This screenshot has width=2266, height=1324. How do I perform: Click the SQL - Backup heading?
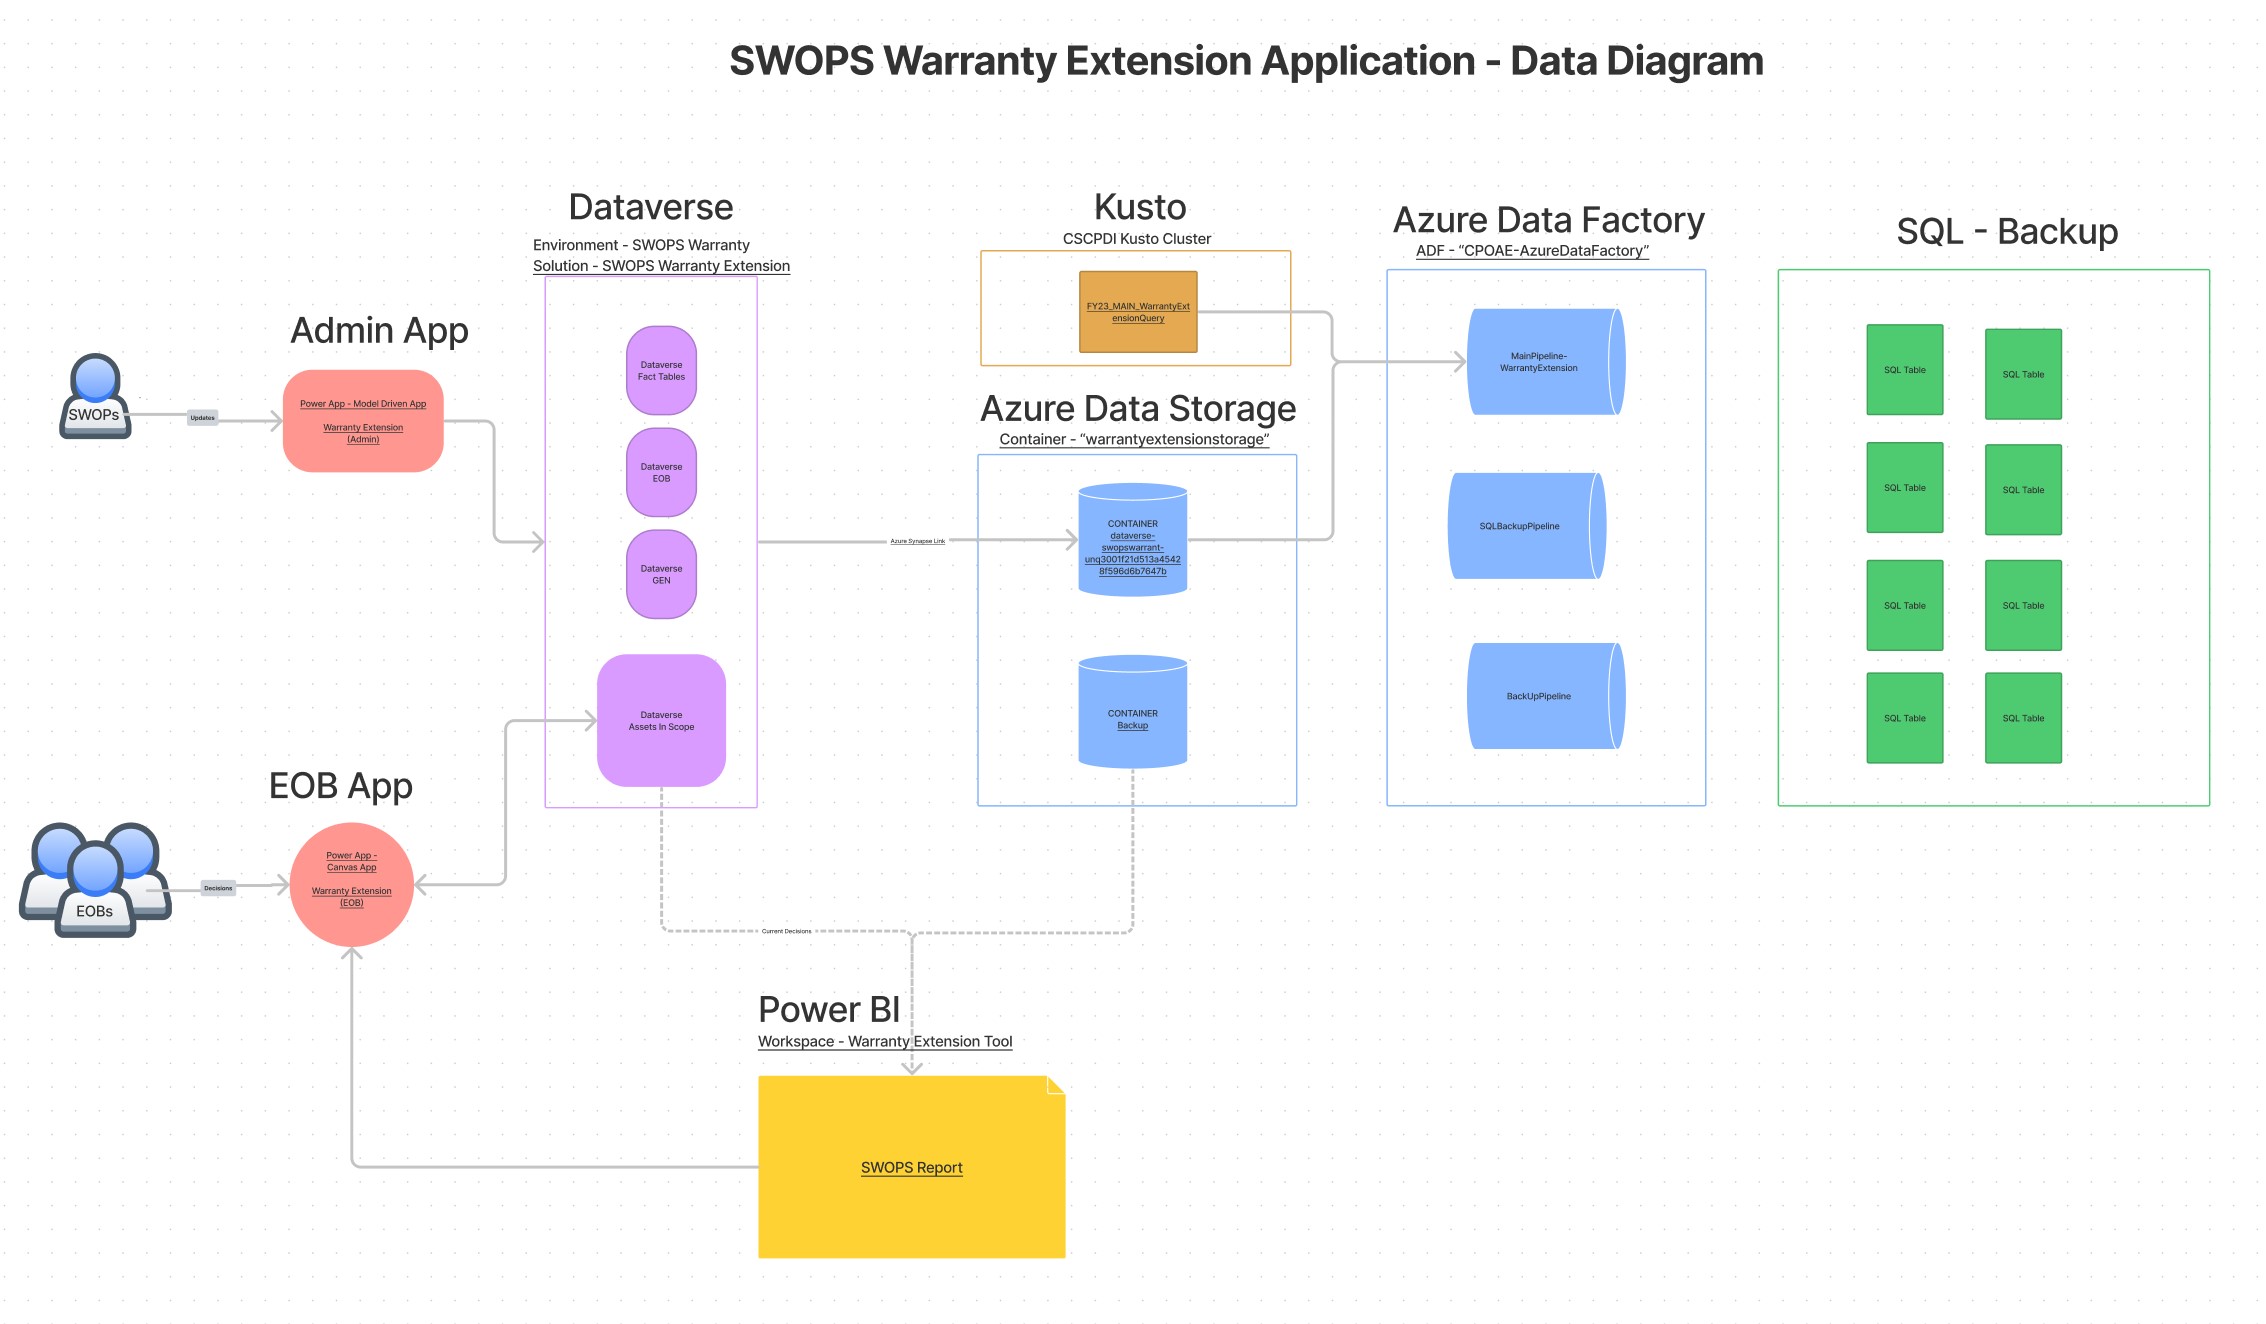(x=2007, y=232)
